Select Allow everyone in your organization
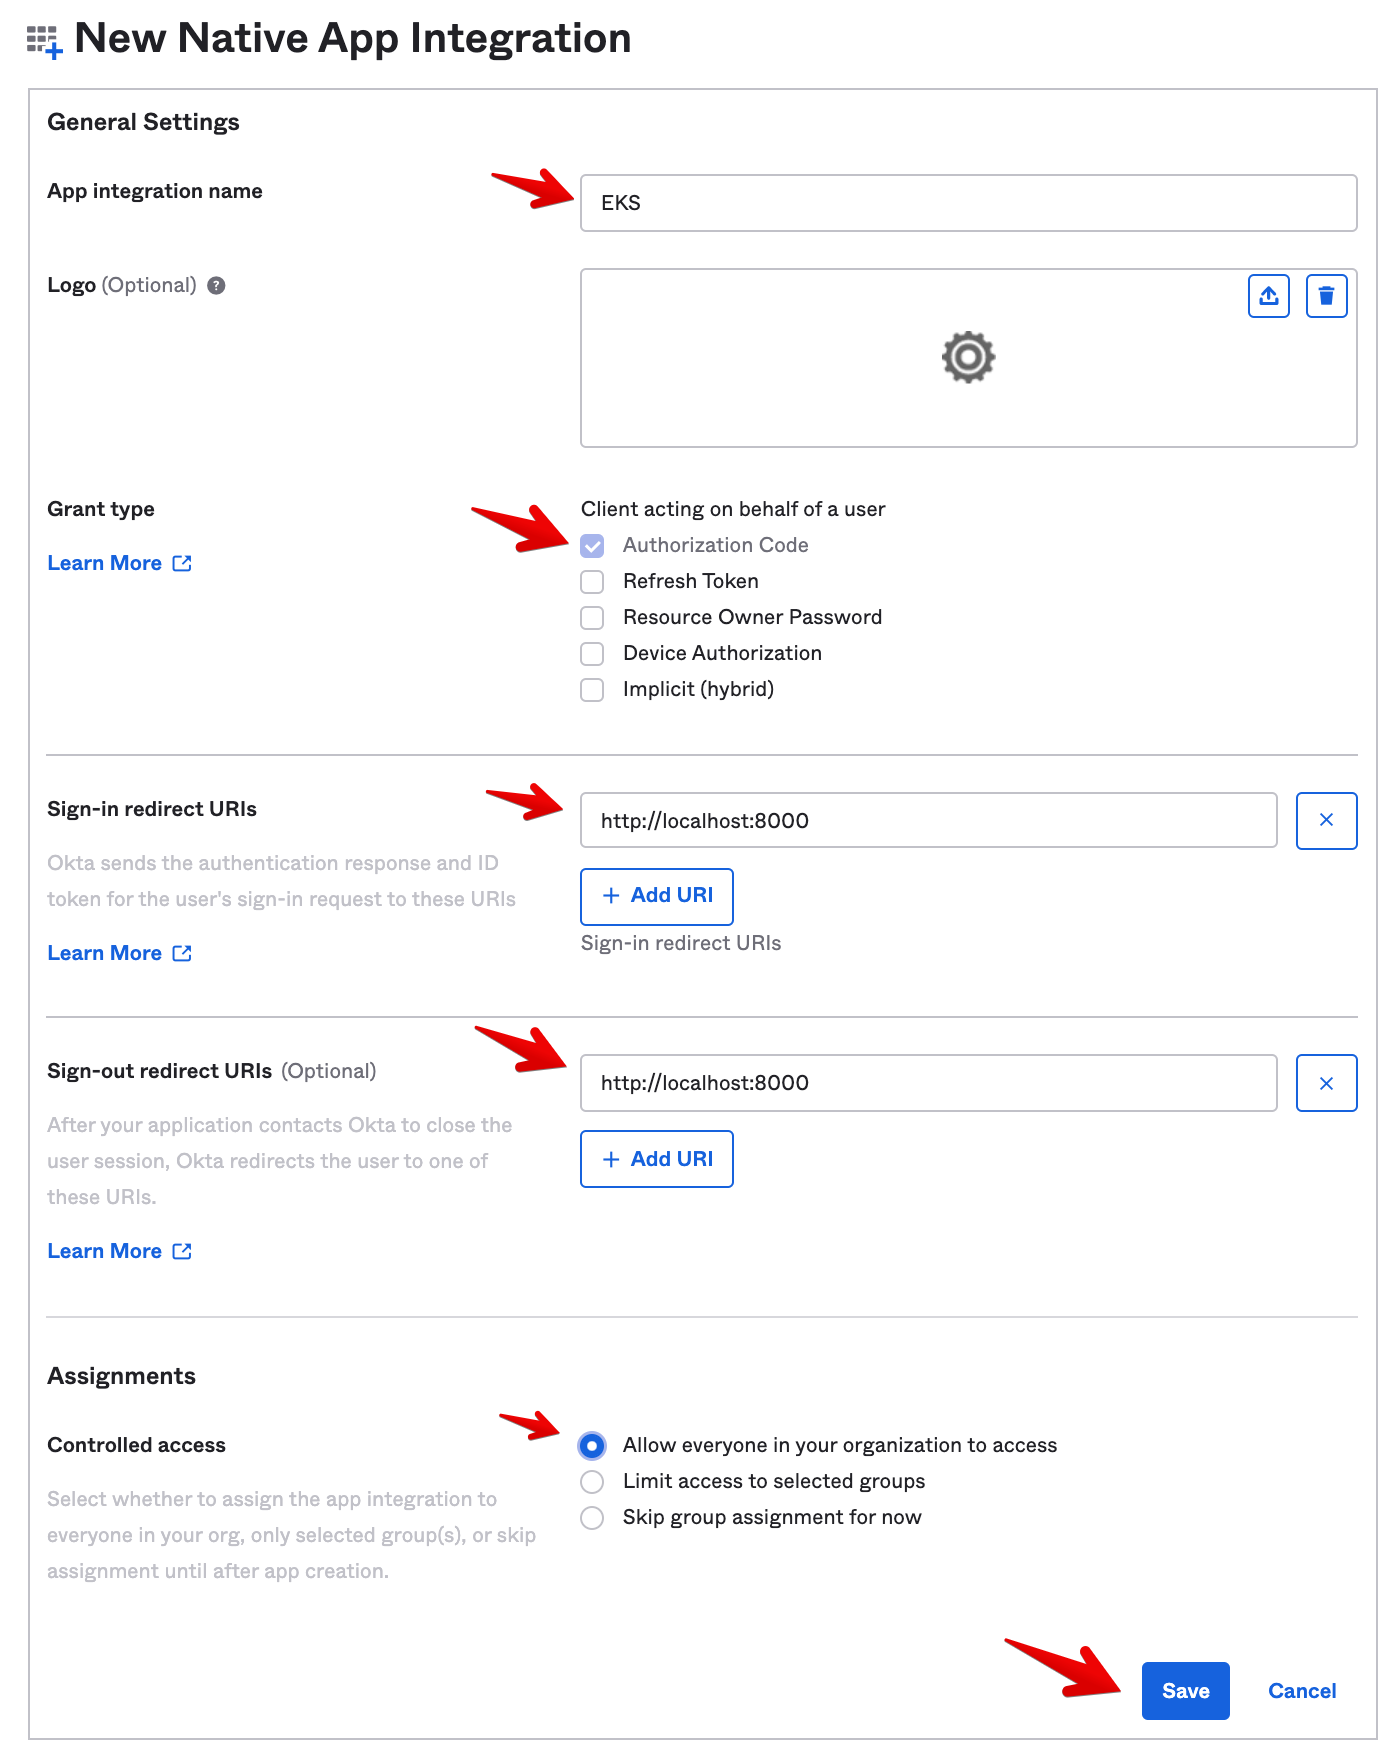The height and width of the screenshot is (1746, 1392). click(x=593, y=1446)
